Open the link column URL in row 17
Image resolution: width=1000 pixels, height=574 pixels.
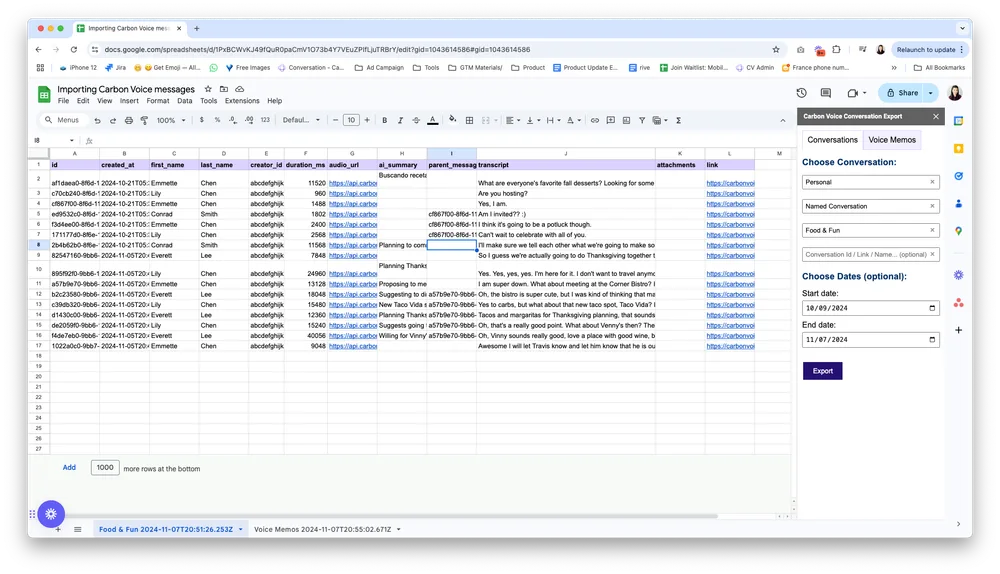[730, 346]
